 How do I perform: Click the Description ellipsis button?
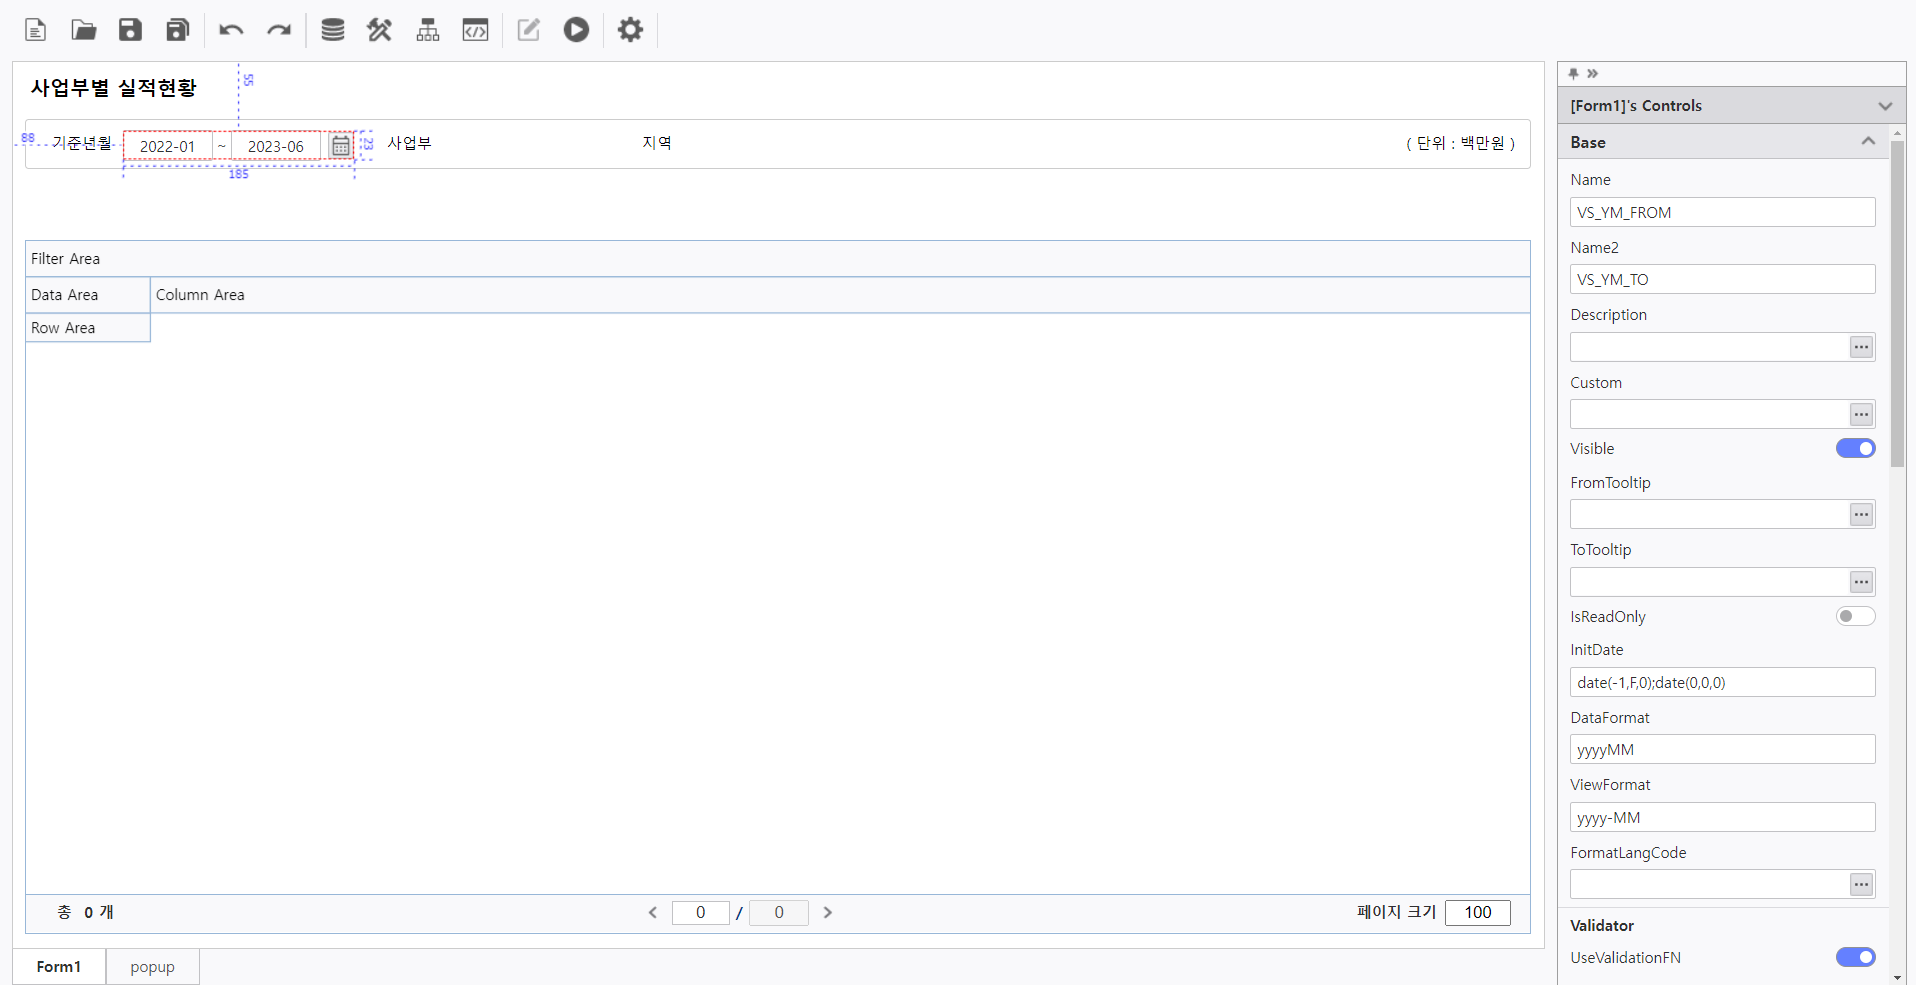(1861, 347)
